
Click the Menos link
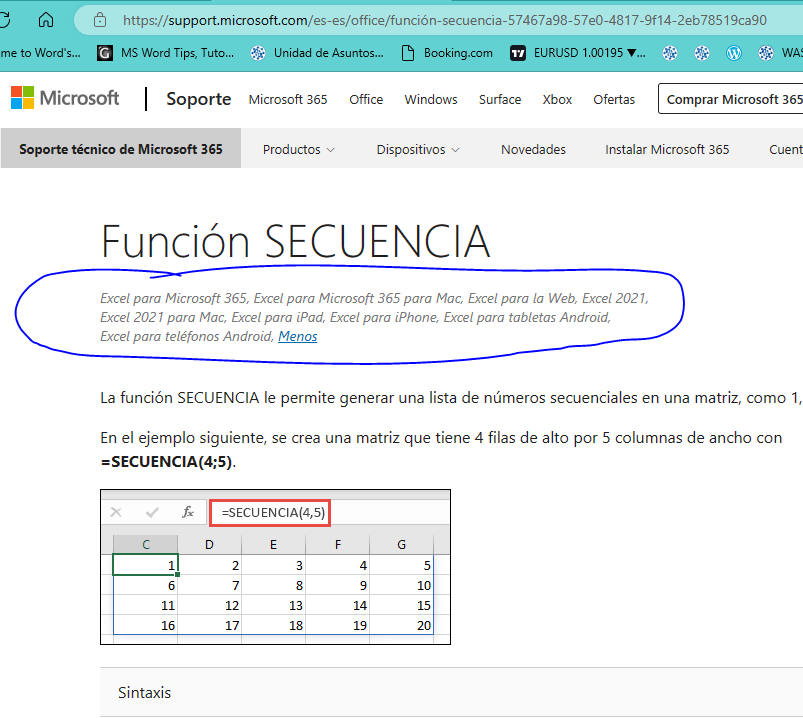(298, 336)
